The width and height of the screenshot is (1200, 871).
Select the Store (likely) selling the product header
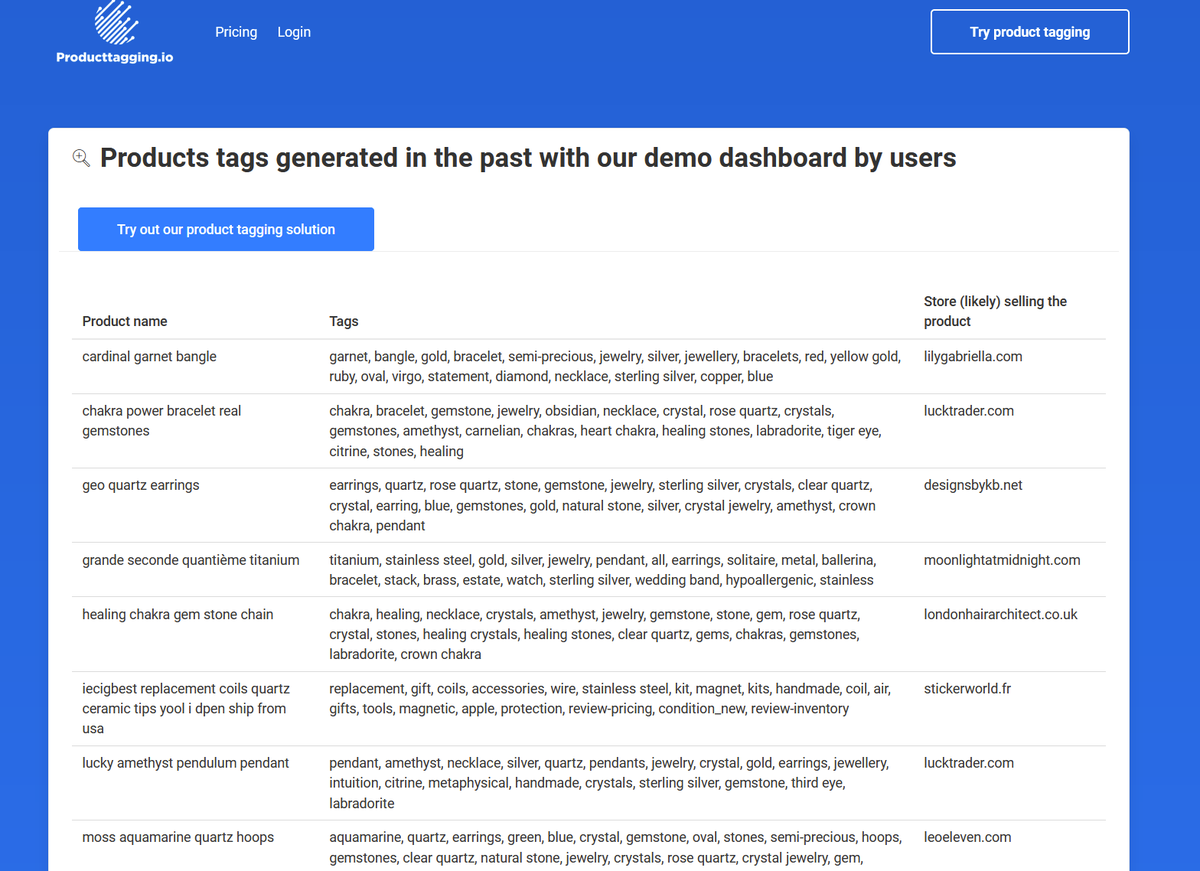[995, 311]
